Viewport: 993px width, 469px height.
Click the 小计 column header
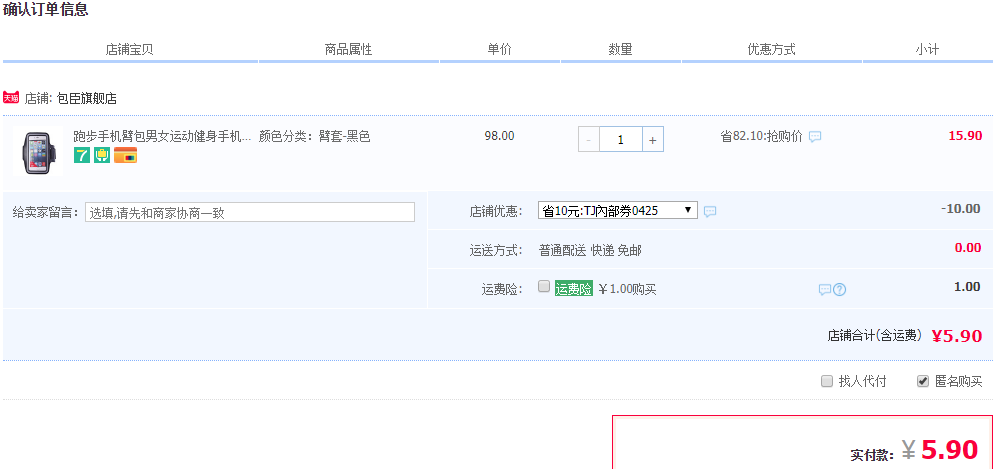(927, 49)
